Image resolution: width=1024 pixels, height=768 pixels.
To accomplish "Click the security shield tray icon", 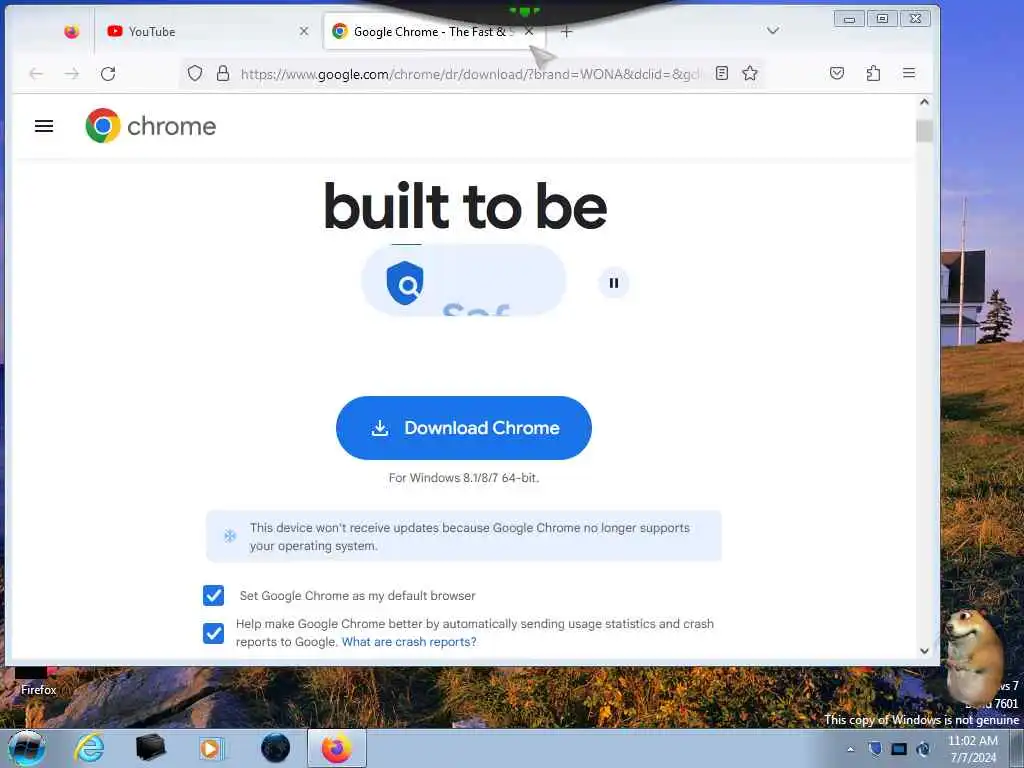I will pyautogui.click(x=875, y=748).
